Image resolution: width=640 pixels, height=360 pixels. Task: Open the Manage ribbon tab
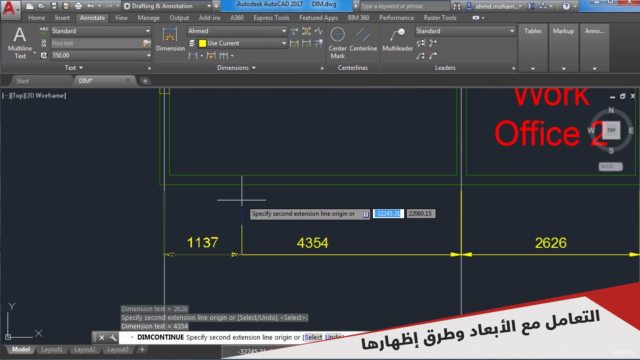point(149,18)
